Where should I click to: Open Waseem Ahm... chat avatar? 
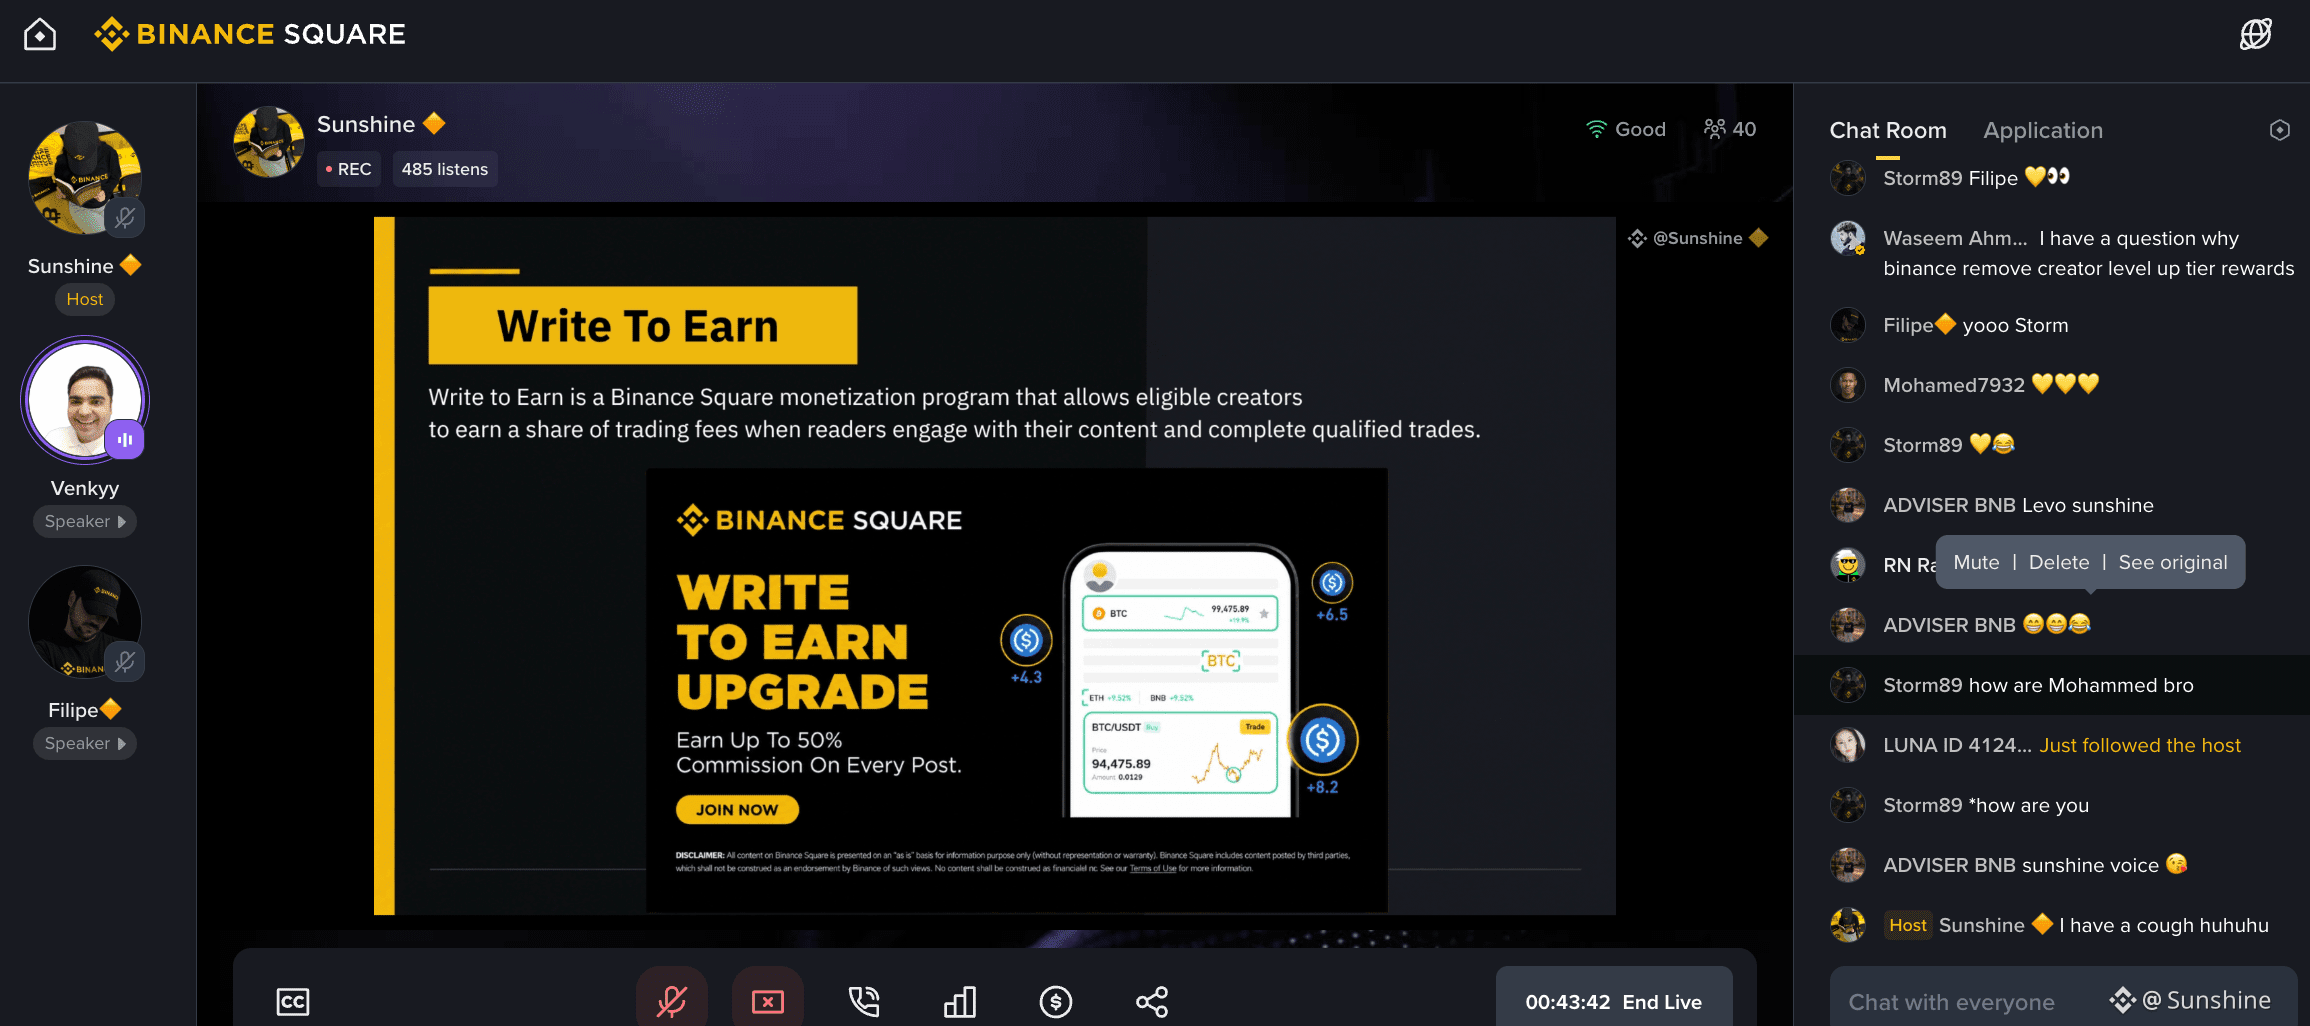point(1848,238)
